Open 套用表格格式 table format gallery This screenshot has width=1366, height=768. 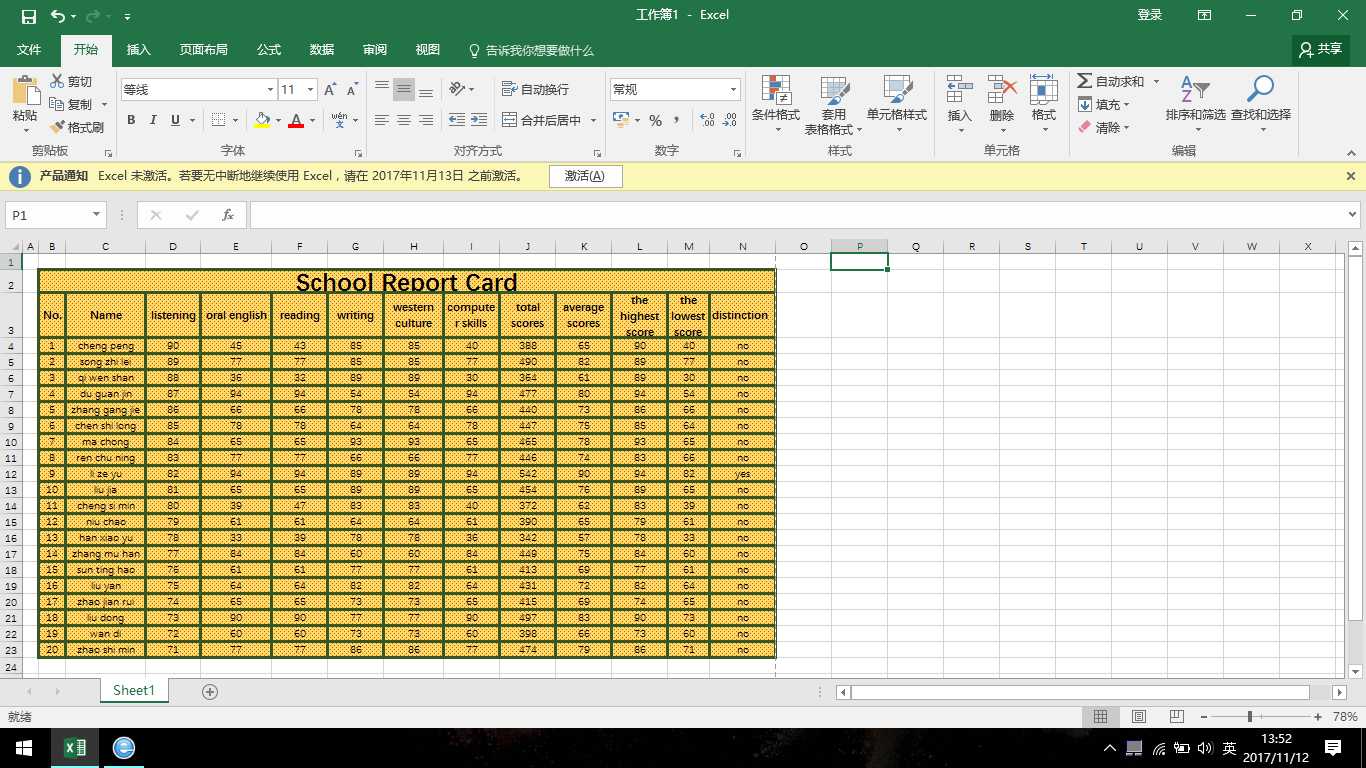(834, 105)
